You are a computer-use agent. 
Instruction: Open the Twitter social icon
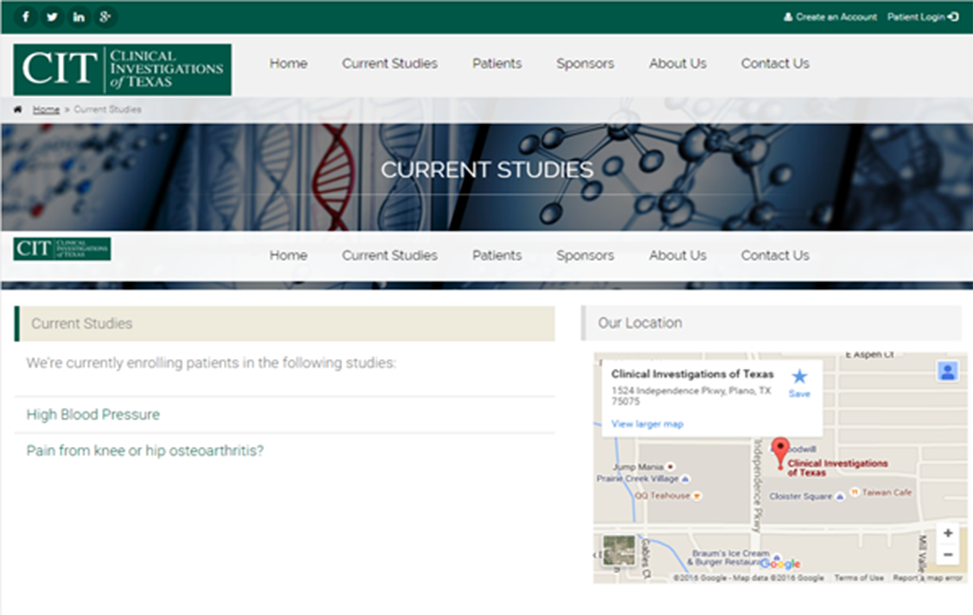tap(52, 17)
